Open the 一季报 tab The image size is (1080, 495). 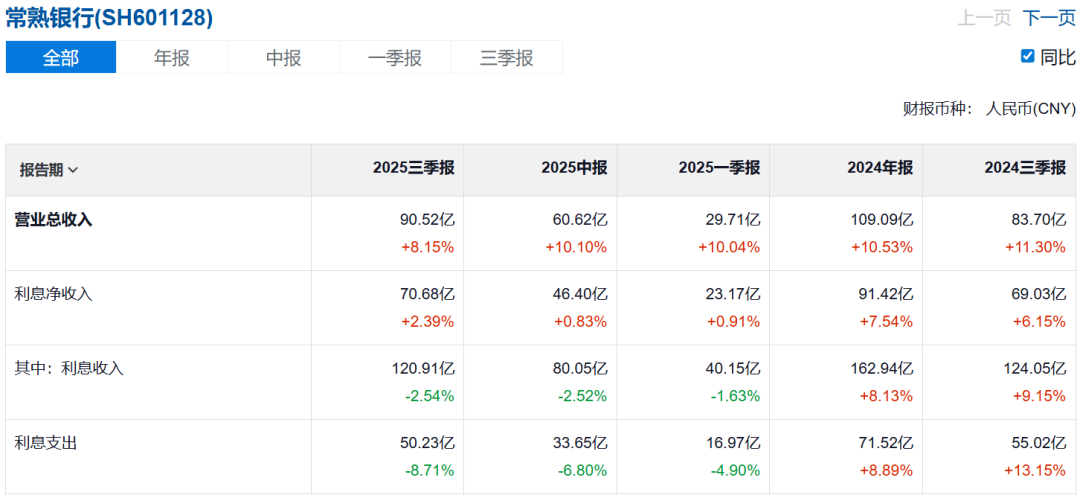pyautogui.click(x=395, y=58)
